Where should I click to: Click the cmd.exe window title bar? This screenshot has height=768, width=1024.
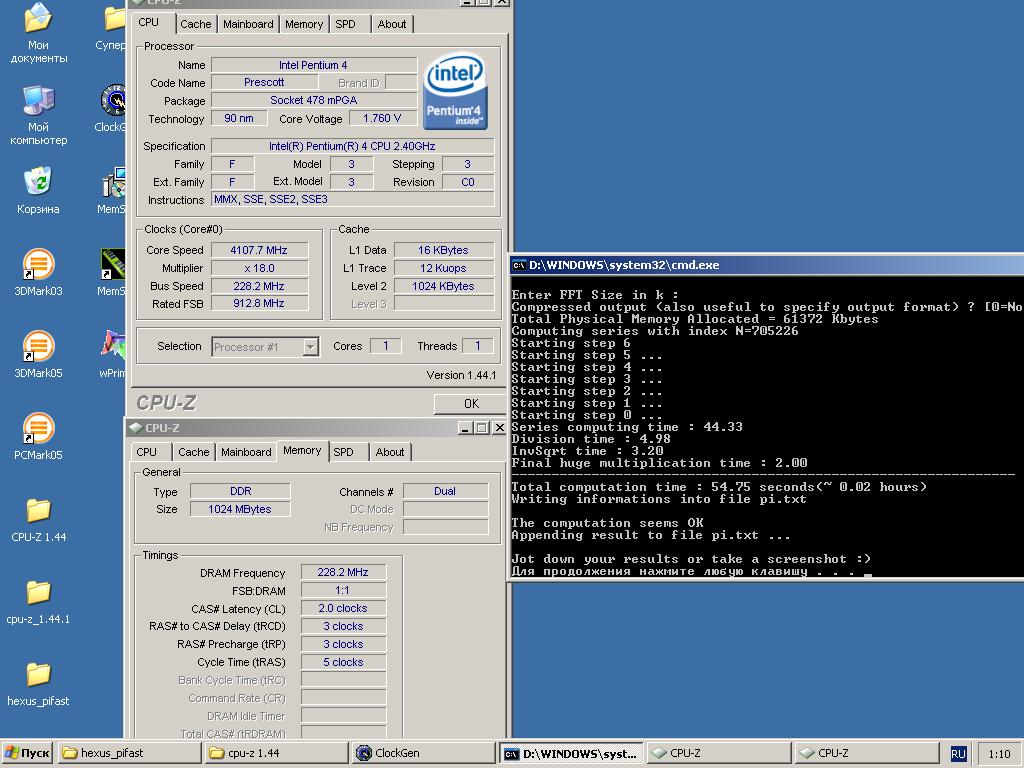tap(766, 265)
